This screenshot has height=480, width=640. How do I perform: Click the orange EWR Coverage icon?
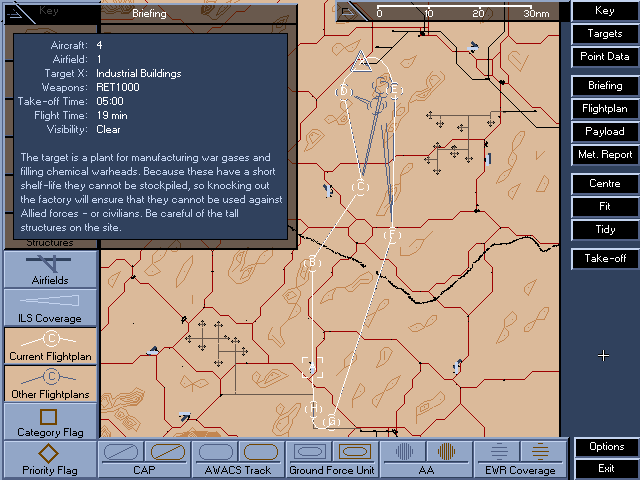click(x=541, y=452)
